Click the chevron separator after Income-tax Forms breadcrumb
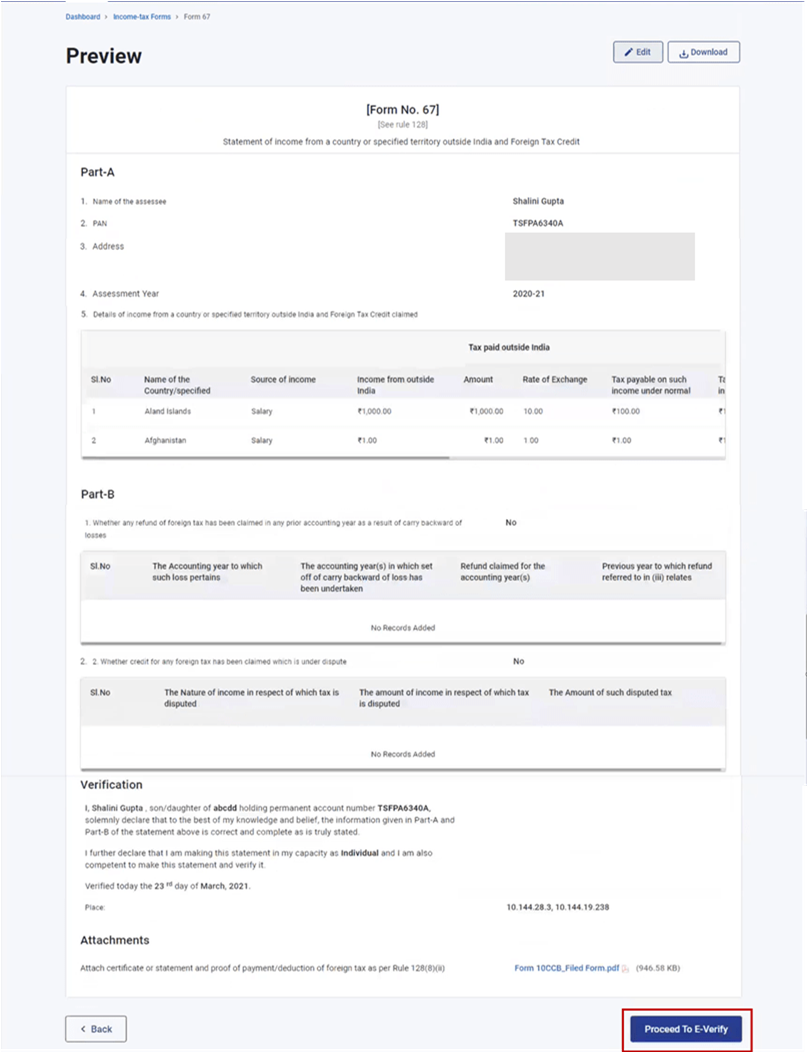The height and width of the screenshot is (1053, 808). (x=178, y=16)
